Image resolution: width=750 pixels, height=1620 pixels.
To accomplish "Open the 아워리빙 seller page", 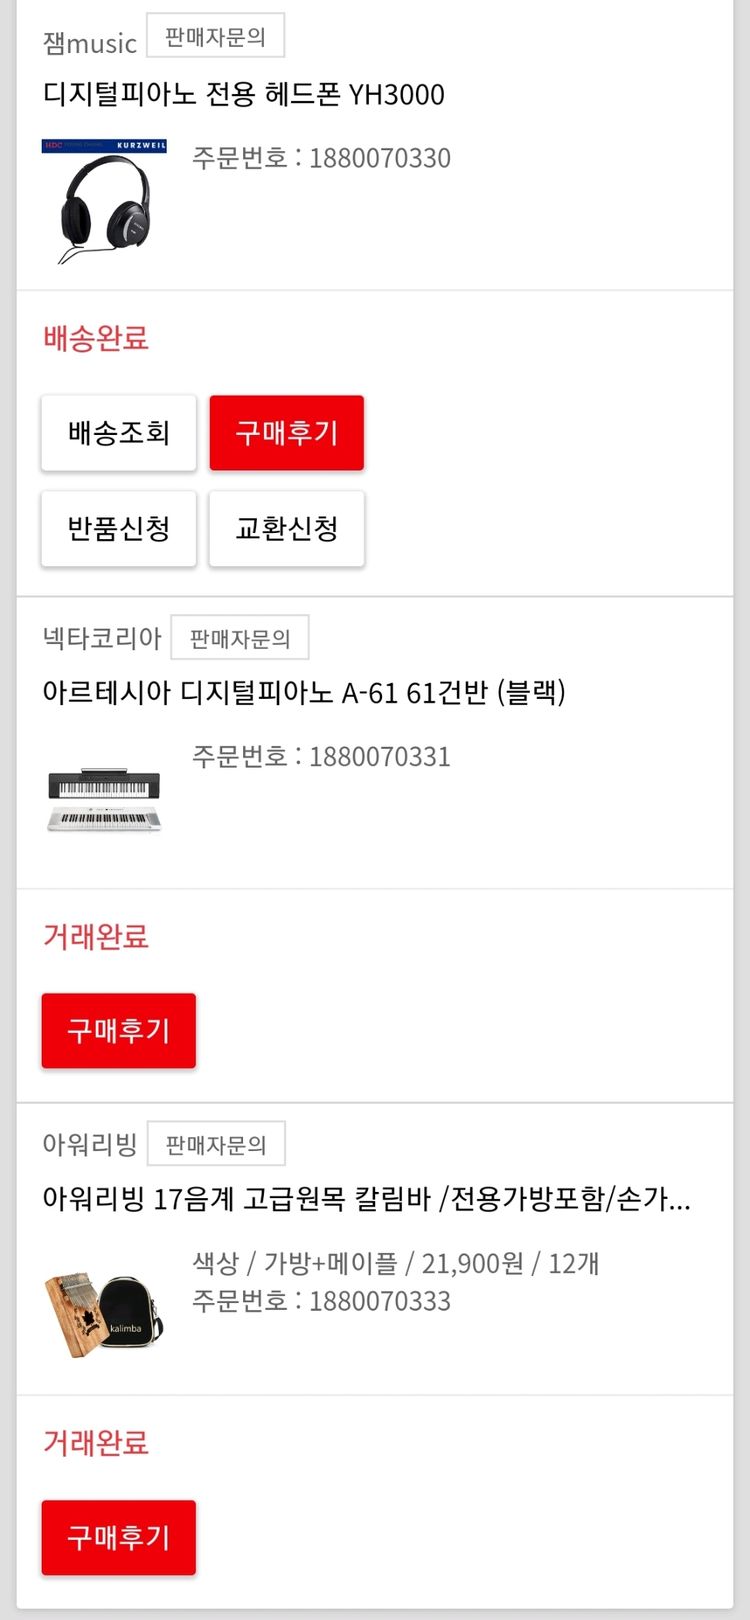I will coord(89,1144).
